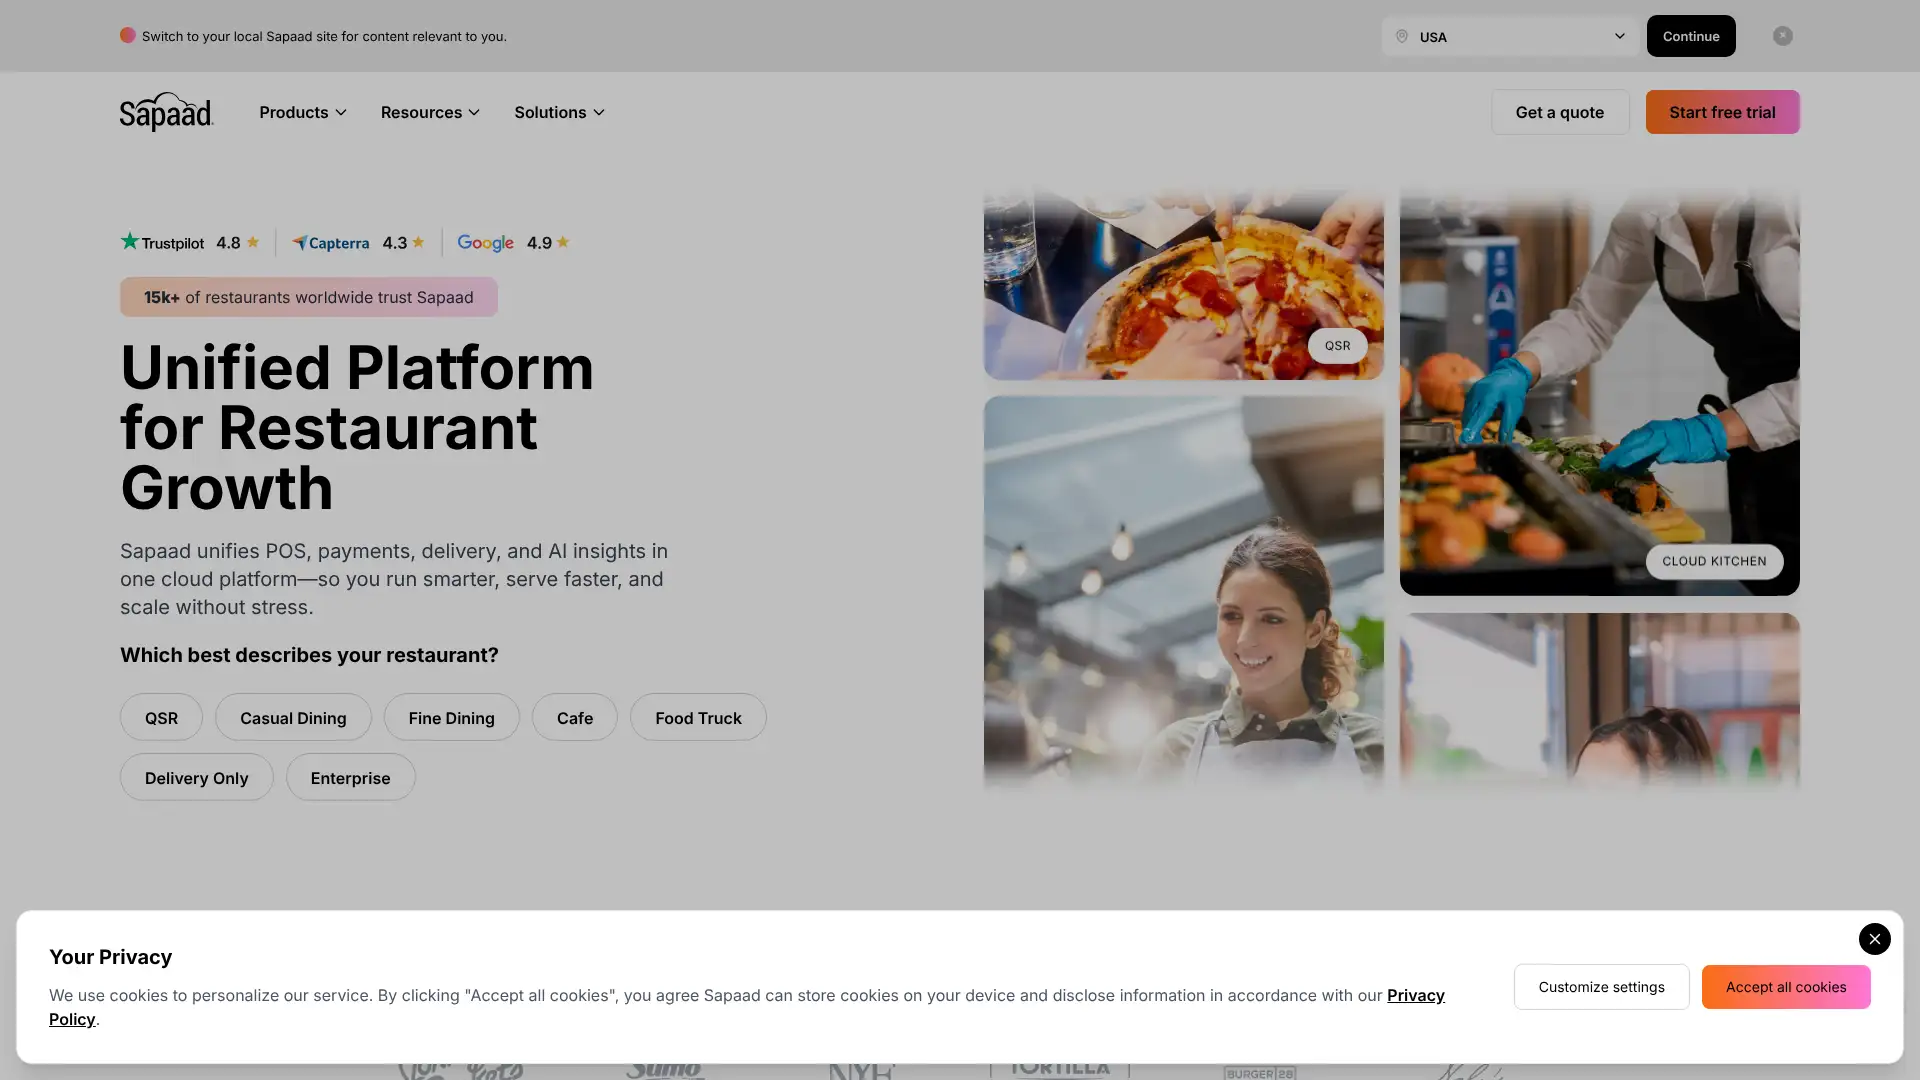Click the Trustpilot rating logo
1920x1080 pixels.
pos(162,242)
